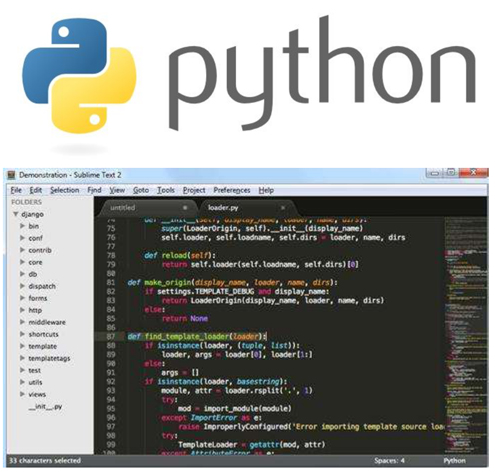Open the Spaces: 4 indentation setting

click(389, 461)
